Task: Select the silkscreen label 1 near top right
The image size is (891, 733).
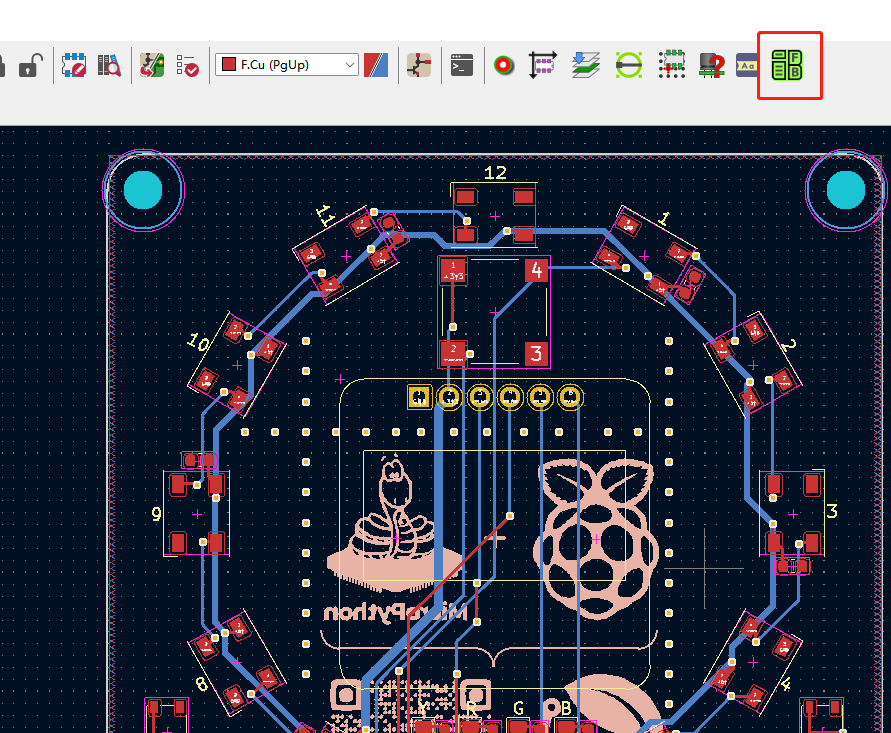Action: (663, 218)
